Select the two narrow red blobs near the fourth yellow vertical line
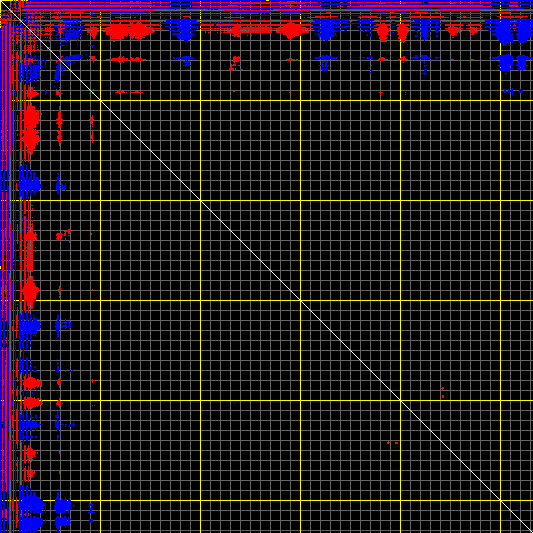Image resolution: width=533 pixels, height=533 pixels. pyautogui.click(x=393, y=32)
